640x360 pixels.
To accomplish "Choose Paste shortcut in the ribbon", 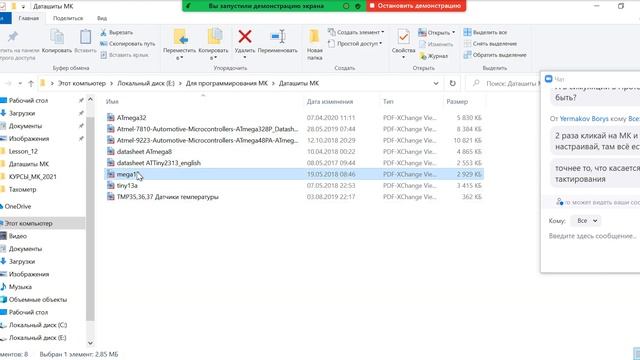I will [x=124, y=55].
